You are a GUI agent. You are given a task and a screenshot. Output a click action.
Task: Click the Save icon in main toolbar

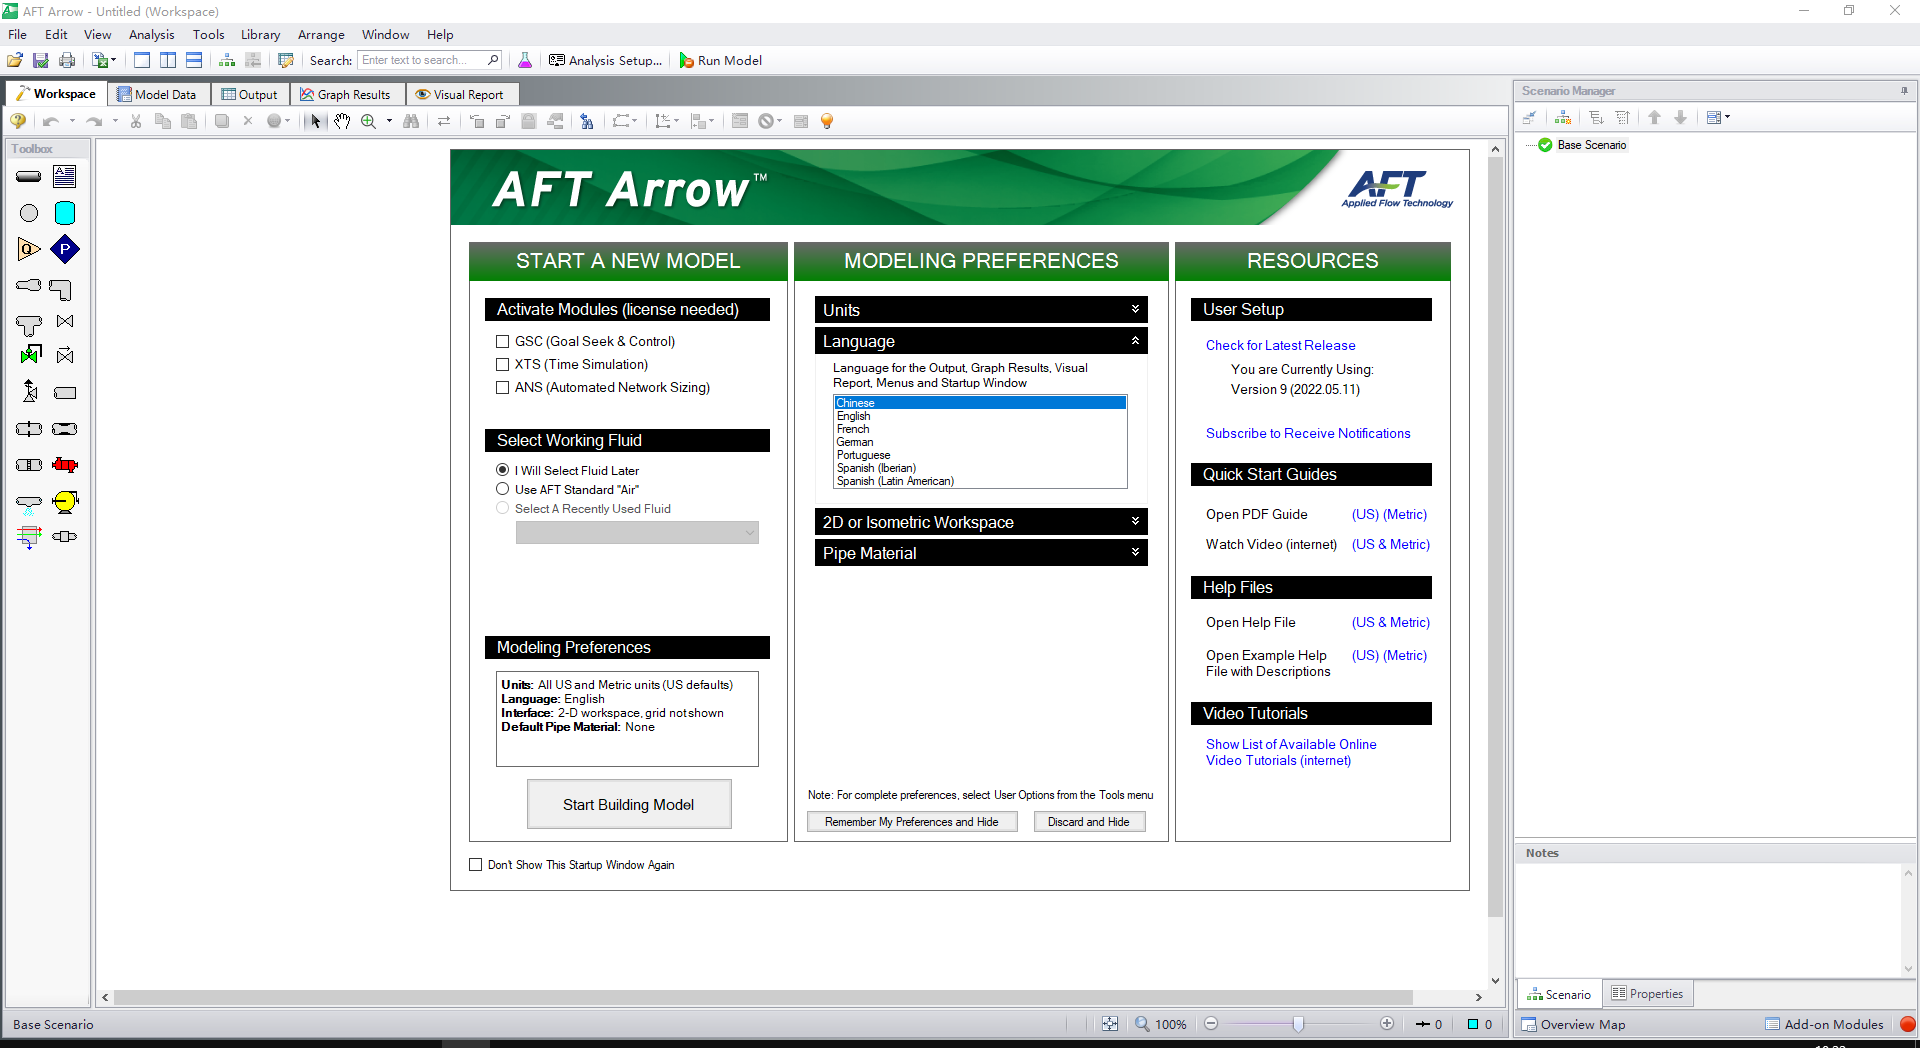[41, 60]
